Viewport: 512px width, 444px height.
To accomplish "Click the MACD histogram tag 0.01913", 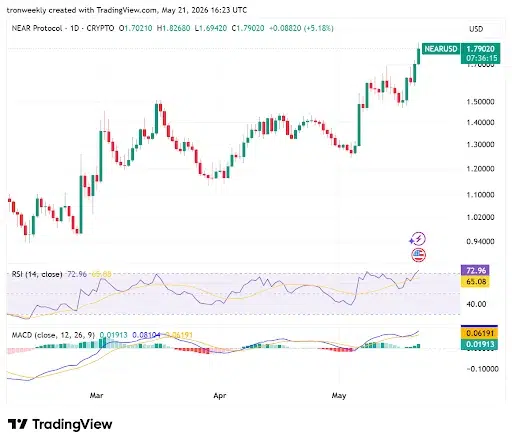I will point(480,344).
